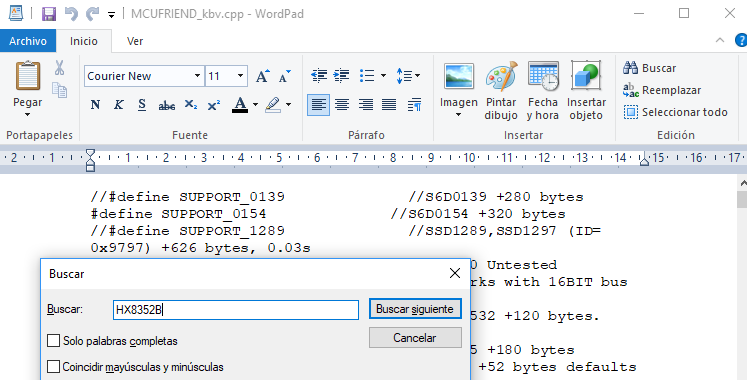Click the Pegar clipboard icon
The image size is (747, 380).
[x=28, y=76]
